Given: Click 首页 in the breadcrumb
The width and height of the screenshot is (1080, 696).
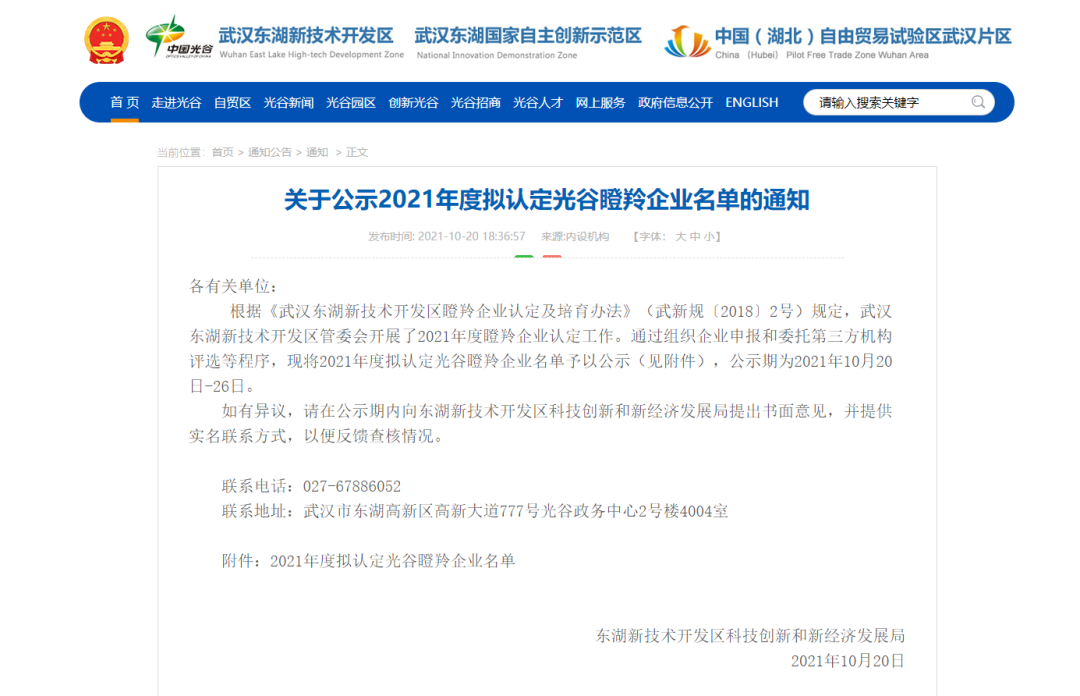Looking at the screenshot, I should [x=222, y=152].
